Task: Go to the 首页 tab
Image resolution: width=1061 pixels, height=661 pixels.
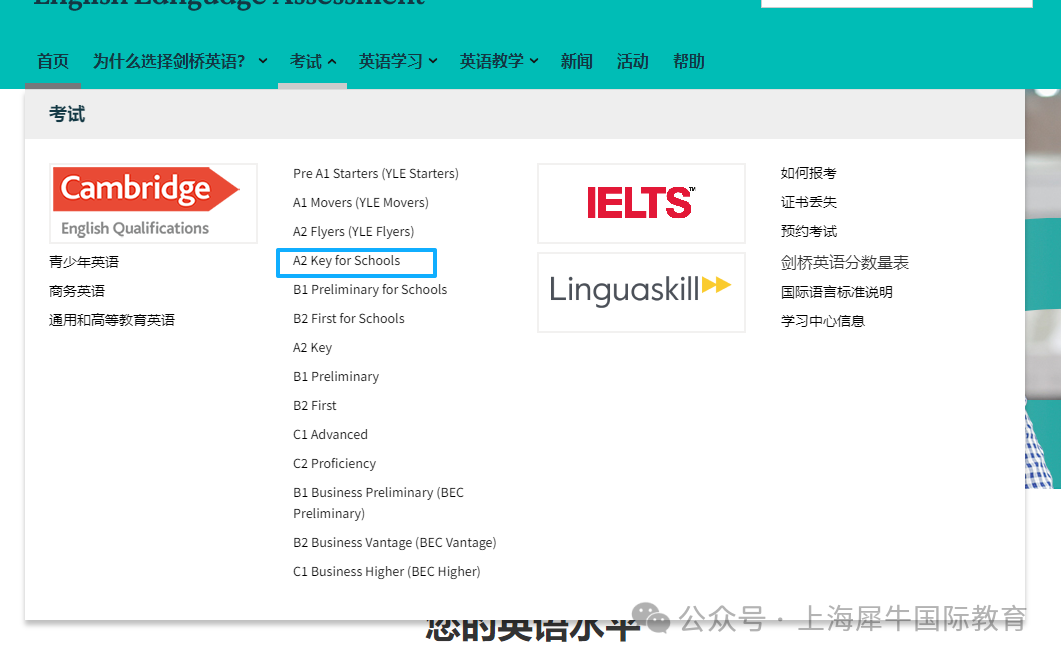Action: click(x=53, y=62)
